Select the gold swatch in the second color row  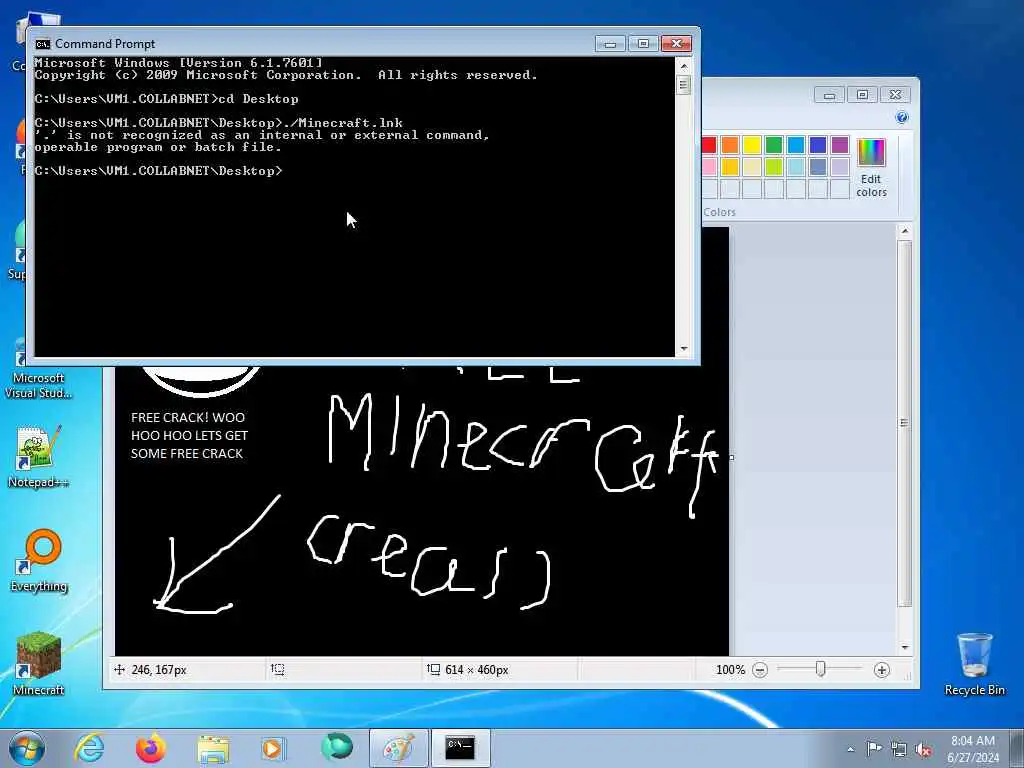730,167
